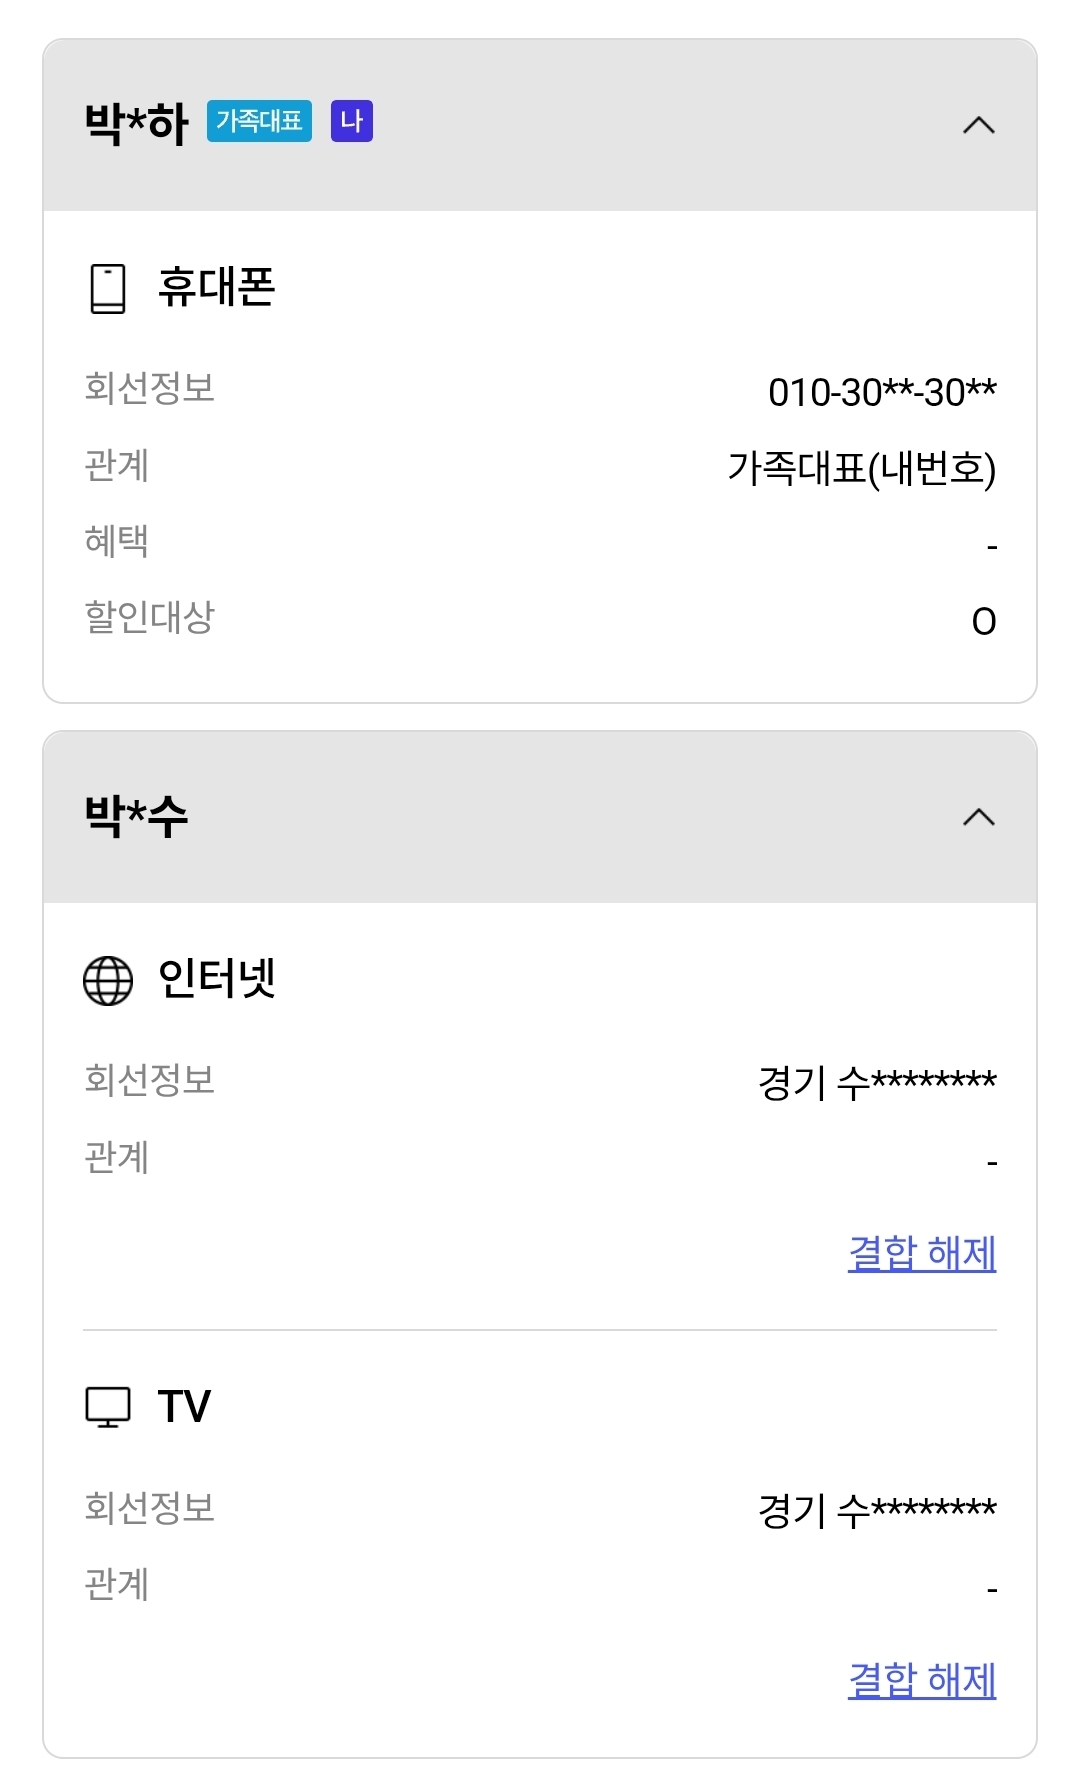Viewport: 1080px width, 1786px height.
Task: Click the 박*하 member name header
Action: (x=136, y=124)
